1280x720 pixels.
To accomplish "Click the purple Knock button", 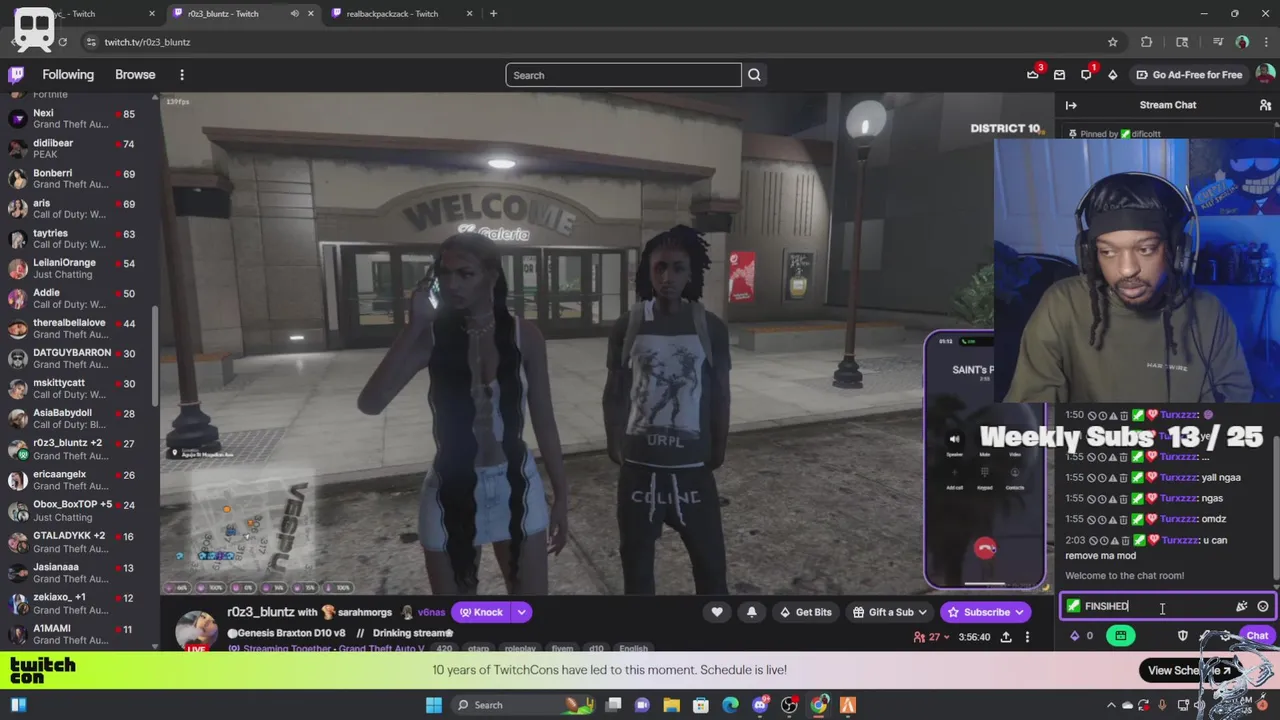I will (x=481, y=612).
